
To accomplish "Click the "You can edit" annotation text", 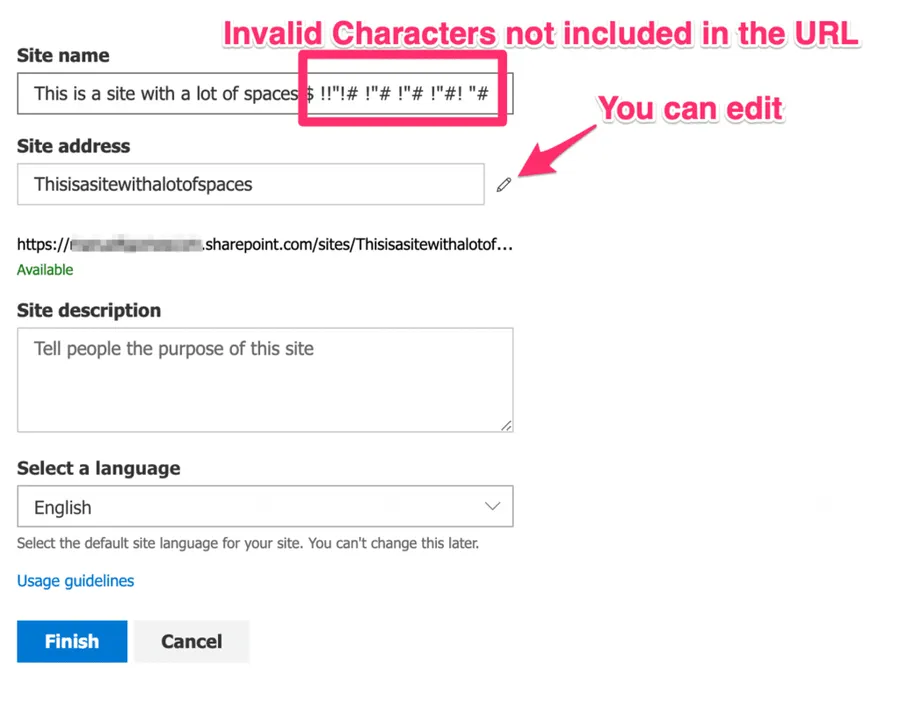I will pos(690,109).
